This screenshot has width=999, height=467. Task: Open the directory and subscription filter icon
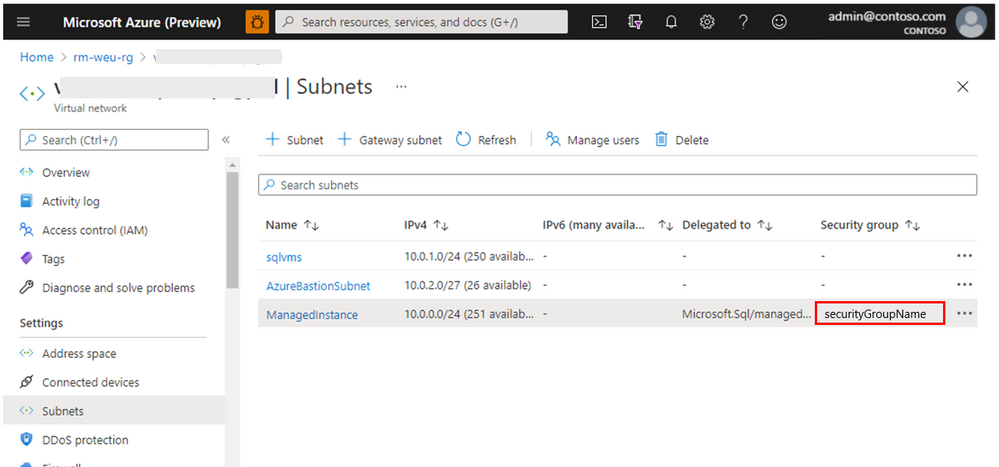tap(635, 22)
